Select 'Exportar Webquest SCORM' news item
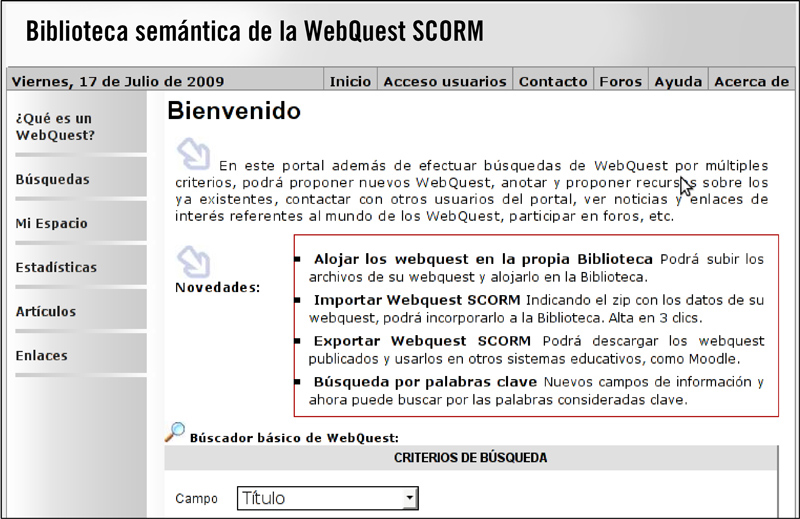The width and height of the screenshot is (800, 519). pyautogui.click(x=422, y=340)
